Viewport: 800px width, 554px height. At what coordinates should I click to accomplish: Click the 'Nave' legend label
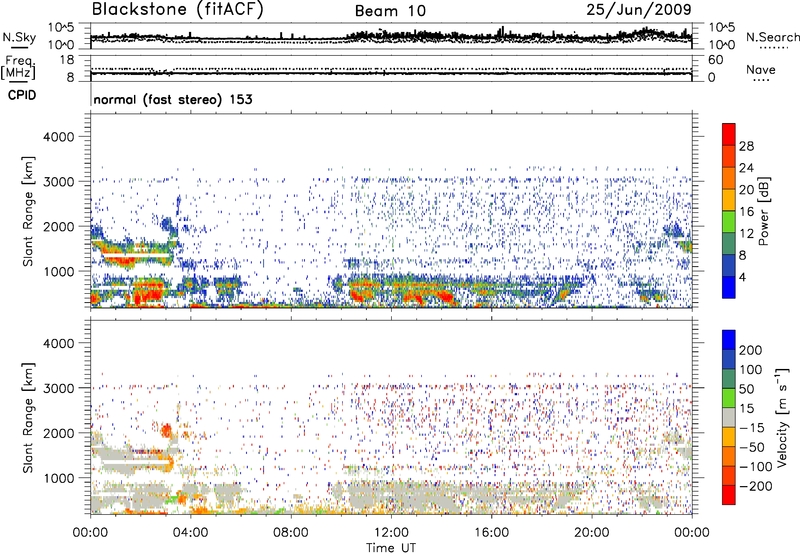[x=761, y=69]
